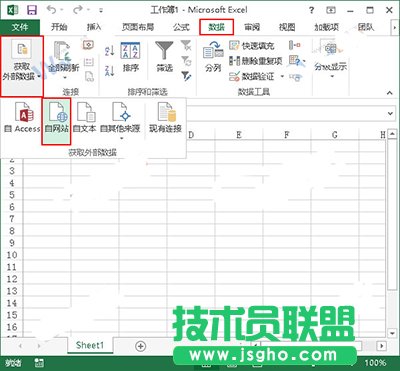The image size is (400, 371).
Task: Click 快速填充 (Flash Fill) button
Action: point(251,45)
